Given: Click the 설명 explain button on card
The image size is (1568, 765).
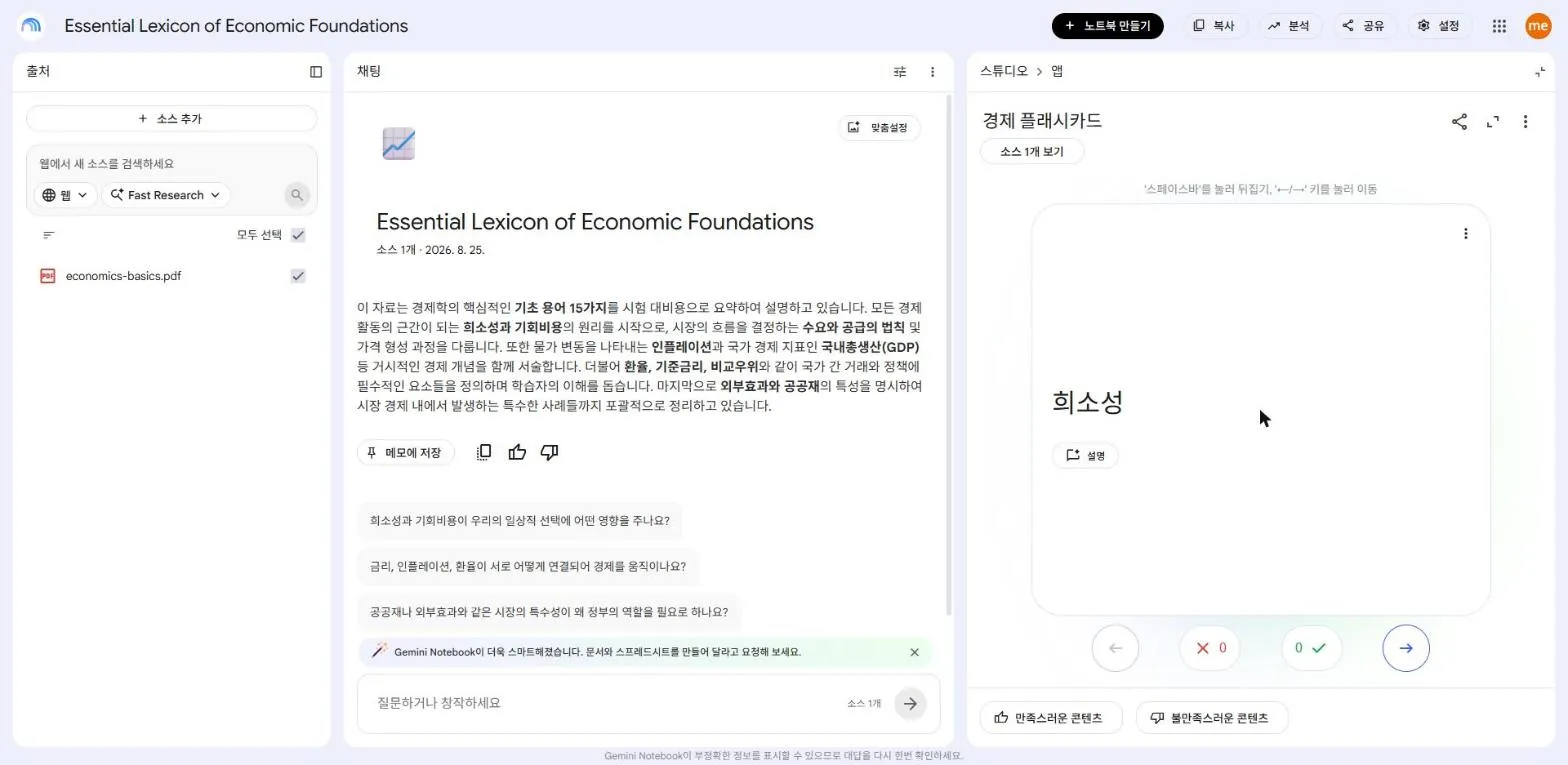Looking at the screenshot, I should (x=1085, y=456).
